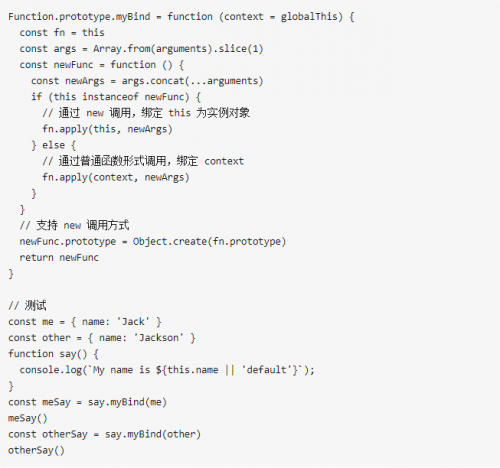Screen dimensions: 500x468
Task: Click the Function.prototype.myBind declaration text
Action: click(79, 16)
